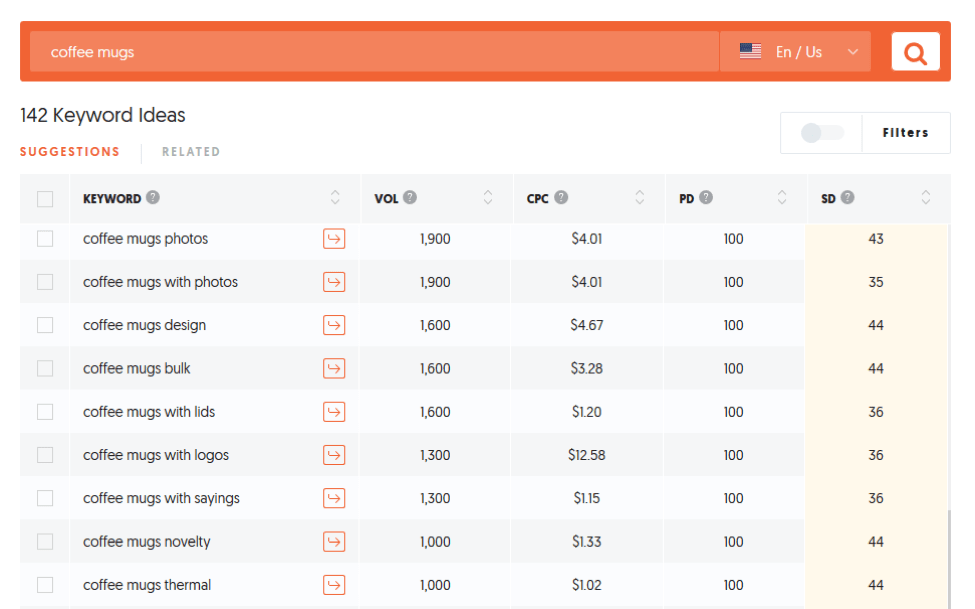Click the $4.67 CPC value

586,325
